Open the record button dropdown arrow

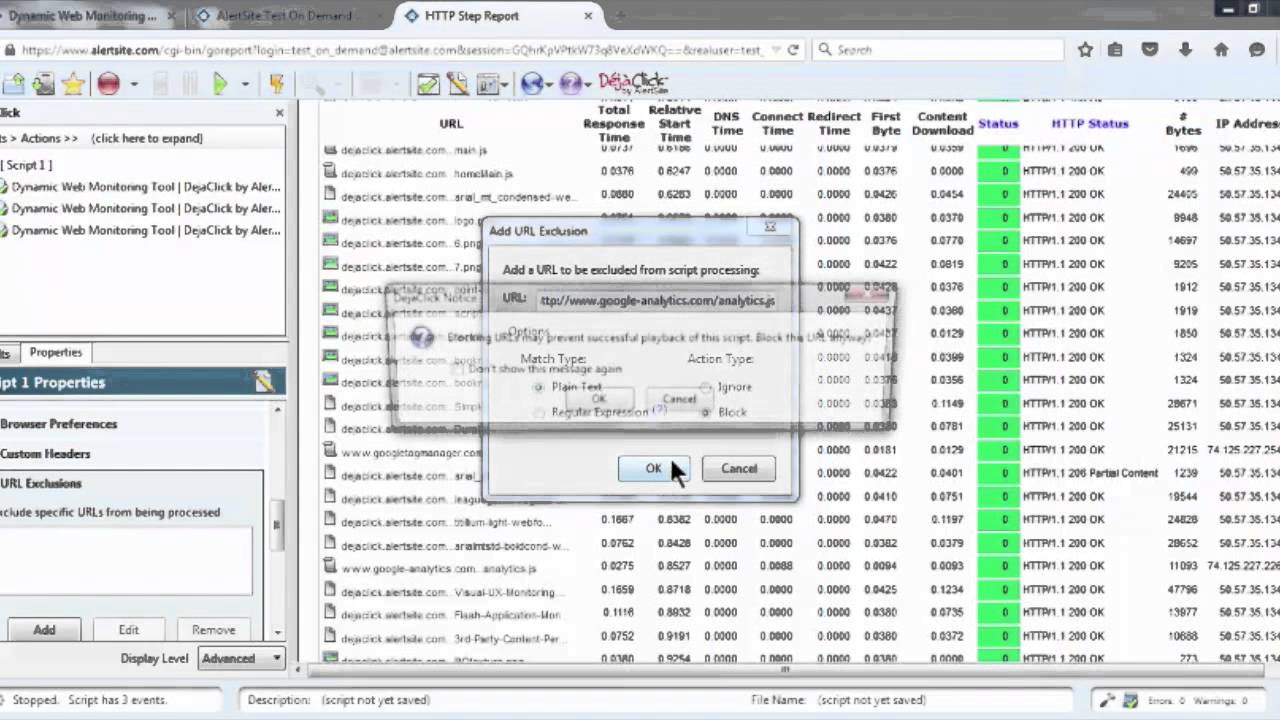tap(133, 85)
